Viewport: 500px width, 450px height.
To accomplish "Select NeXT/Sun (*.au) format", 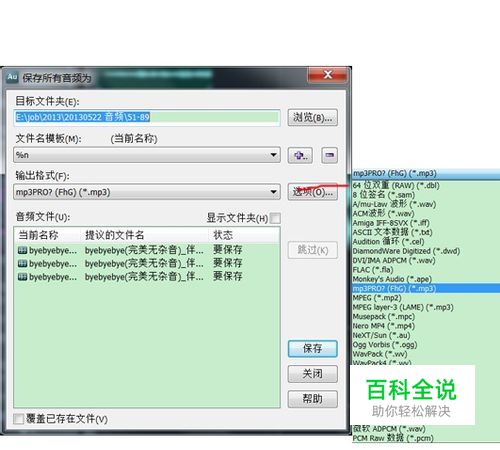I will click(426, 335).
